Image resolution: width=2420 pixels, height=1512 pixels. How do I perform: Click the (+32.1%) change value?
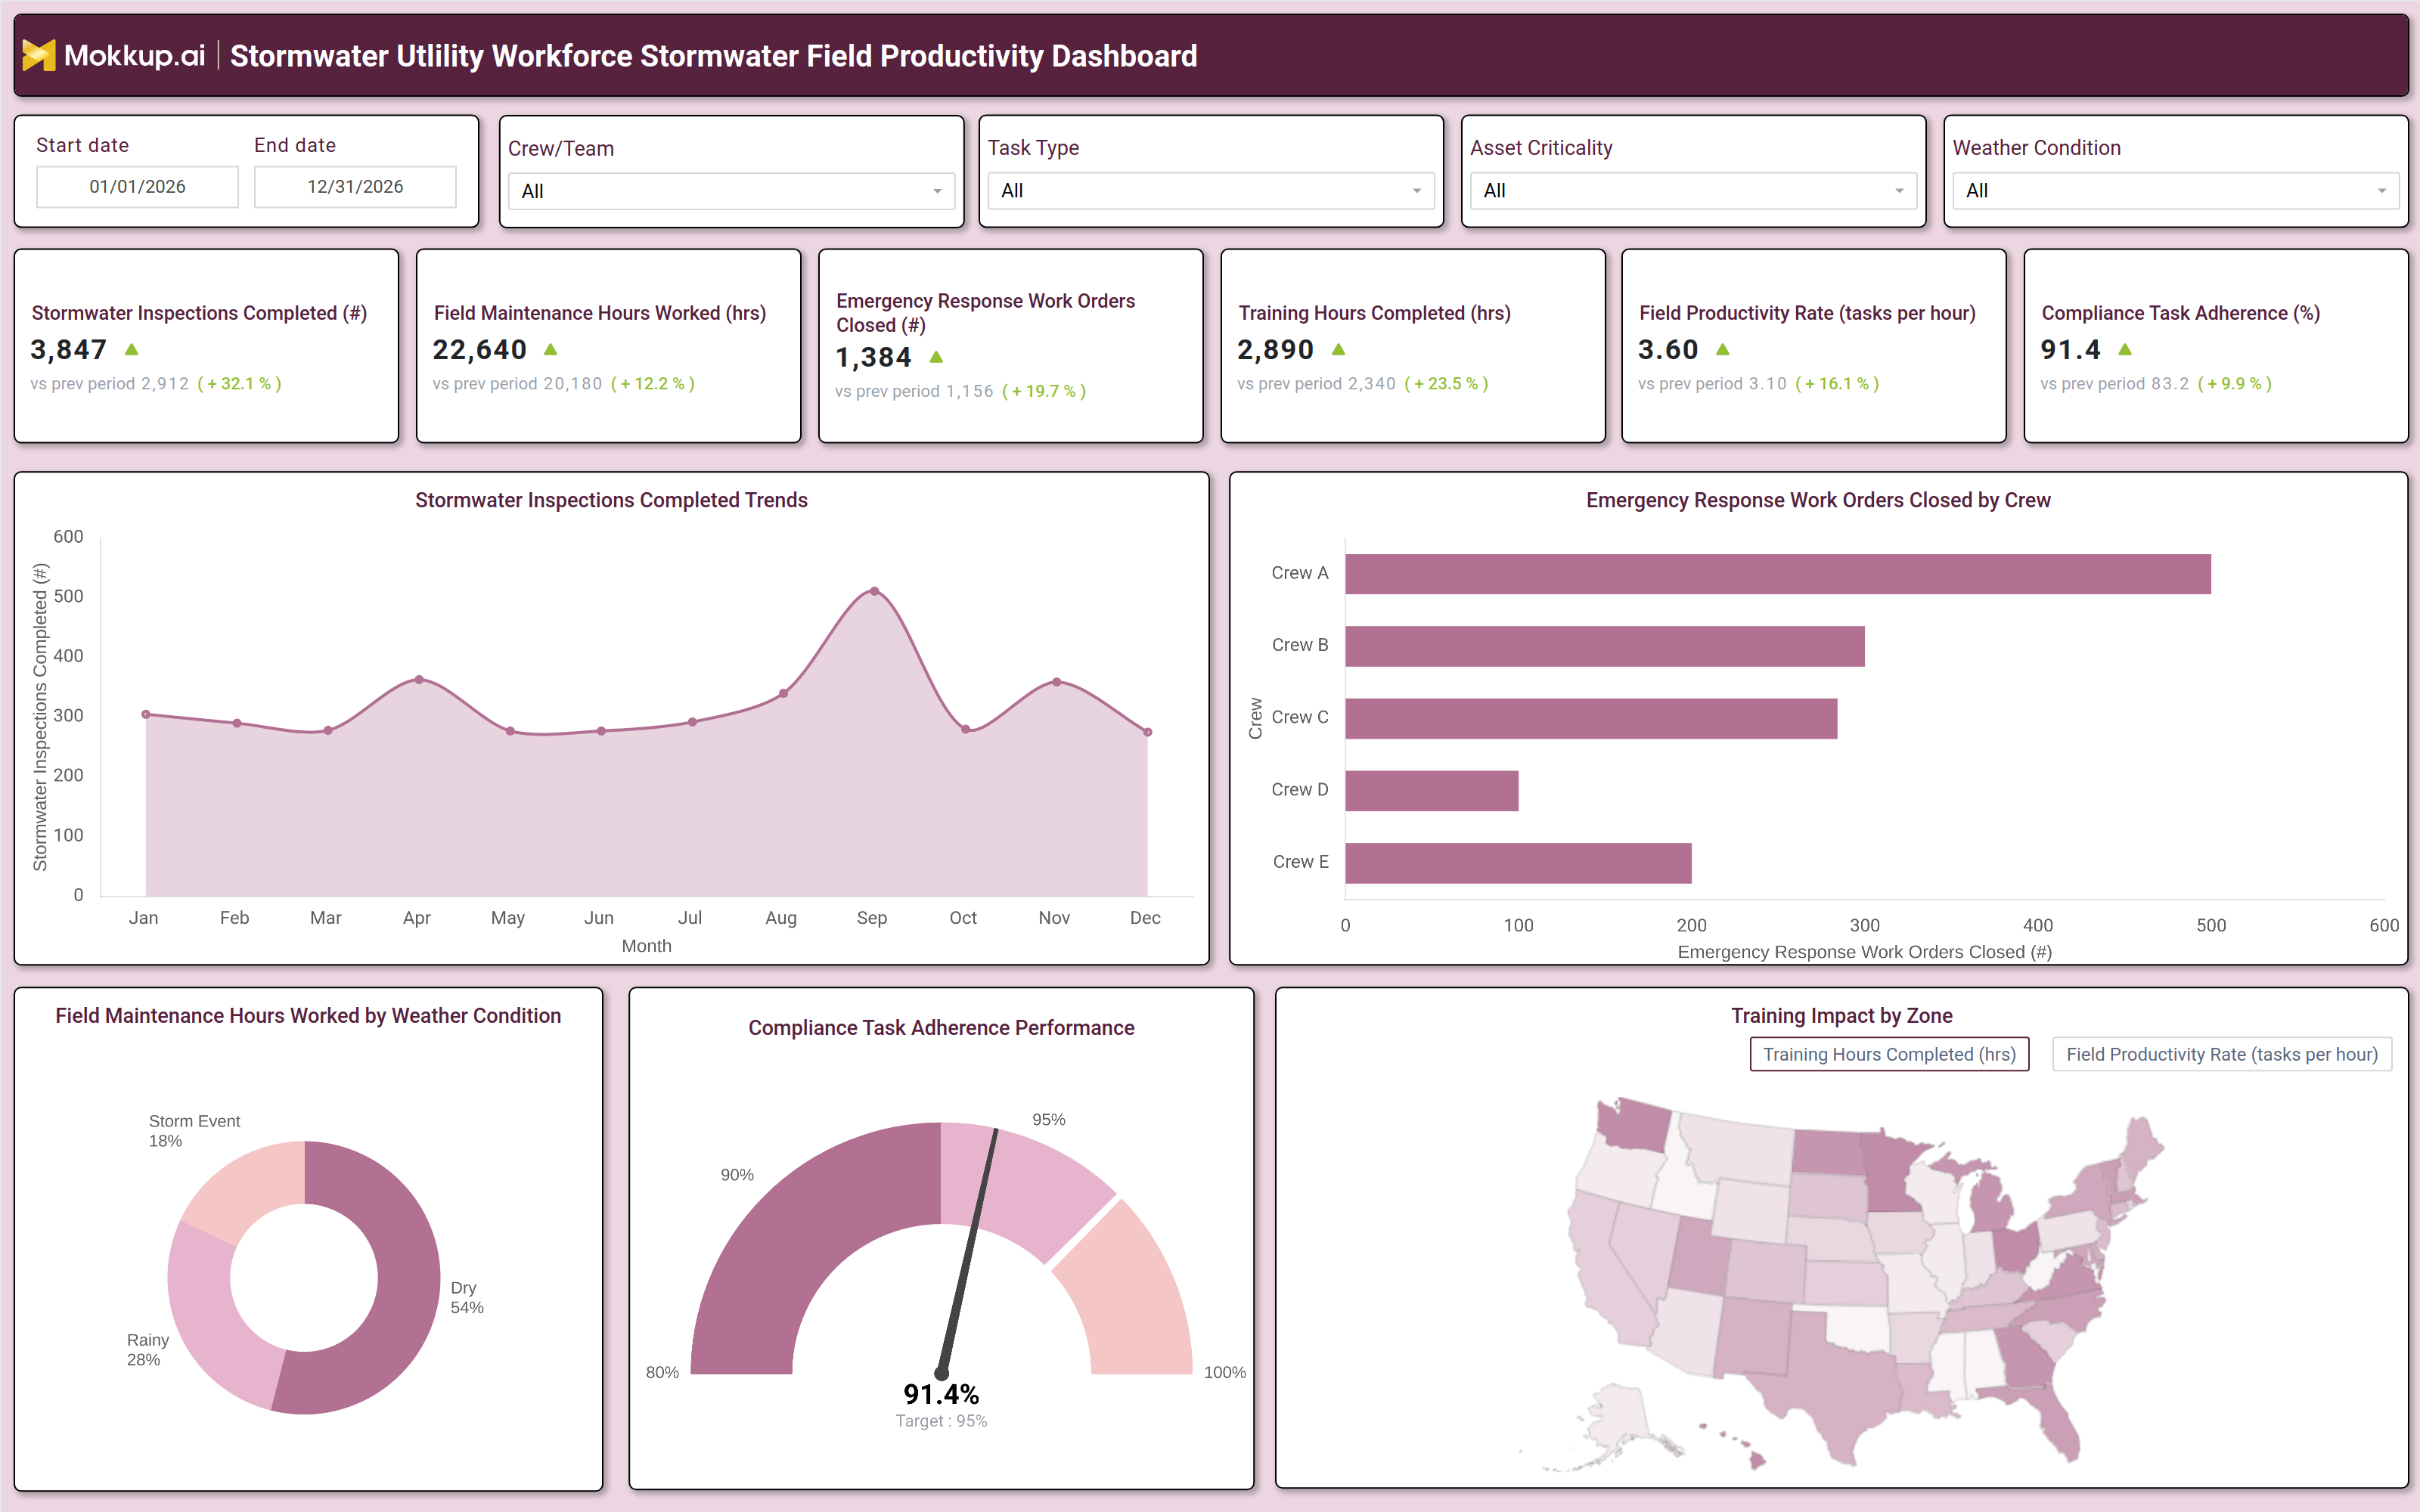[239, 384]
